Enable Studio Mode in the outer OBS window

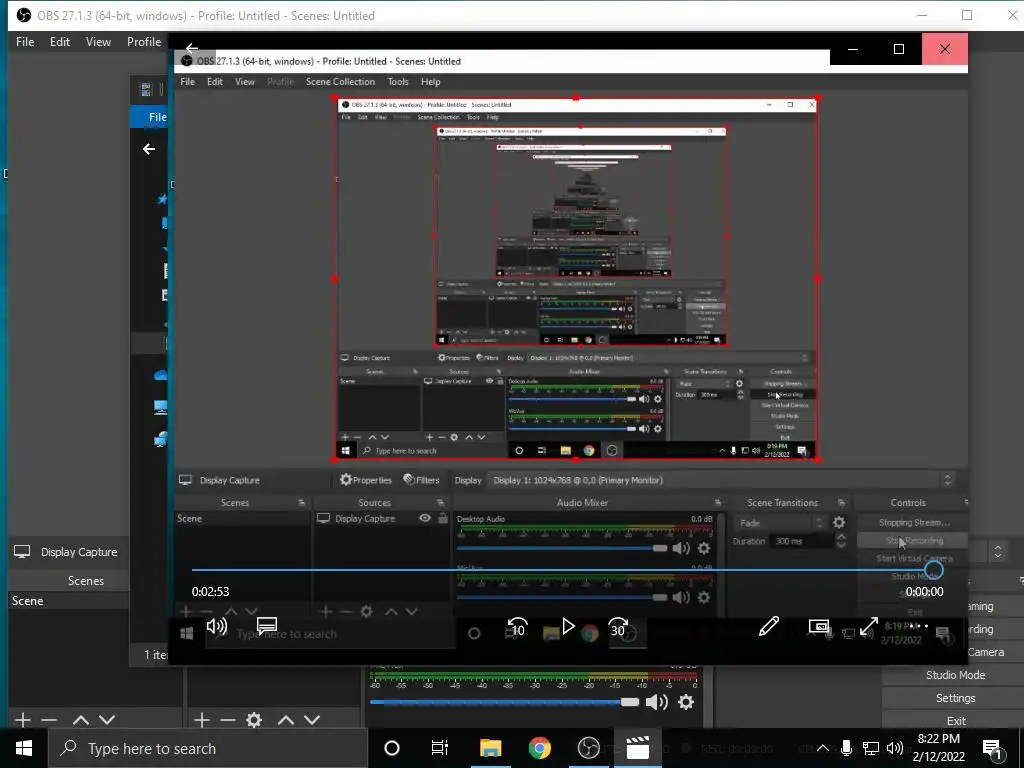coord(955,675)
